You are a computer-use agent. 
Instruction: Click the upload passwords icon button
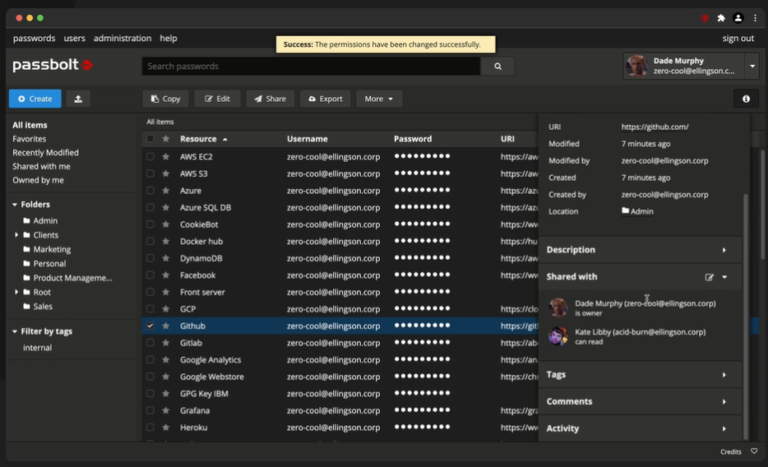coord(78,98)
